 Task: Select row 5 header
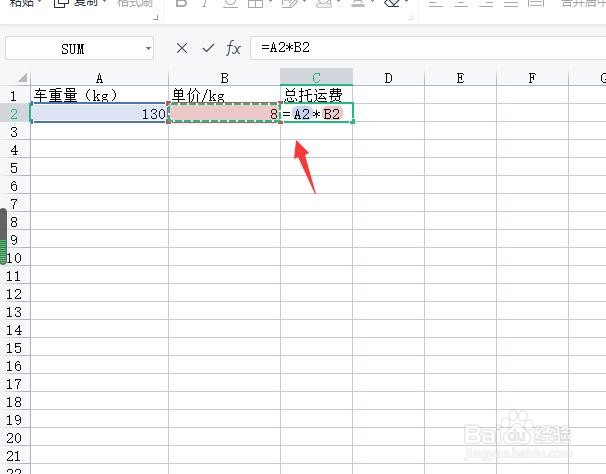[14, 167]
